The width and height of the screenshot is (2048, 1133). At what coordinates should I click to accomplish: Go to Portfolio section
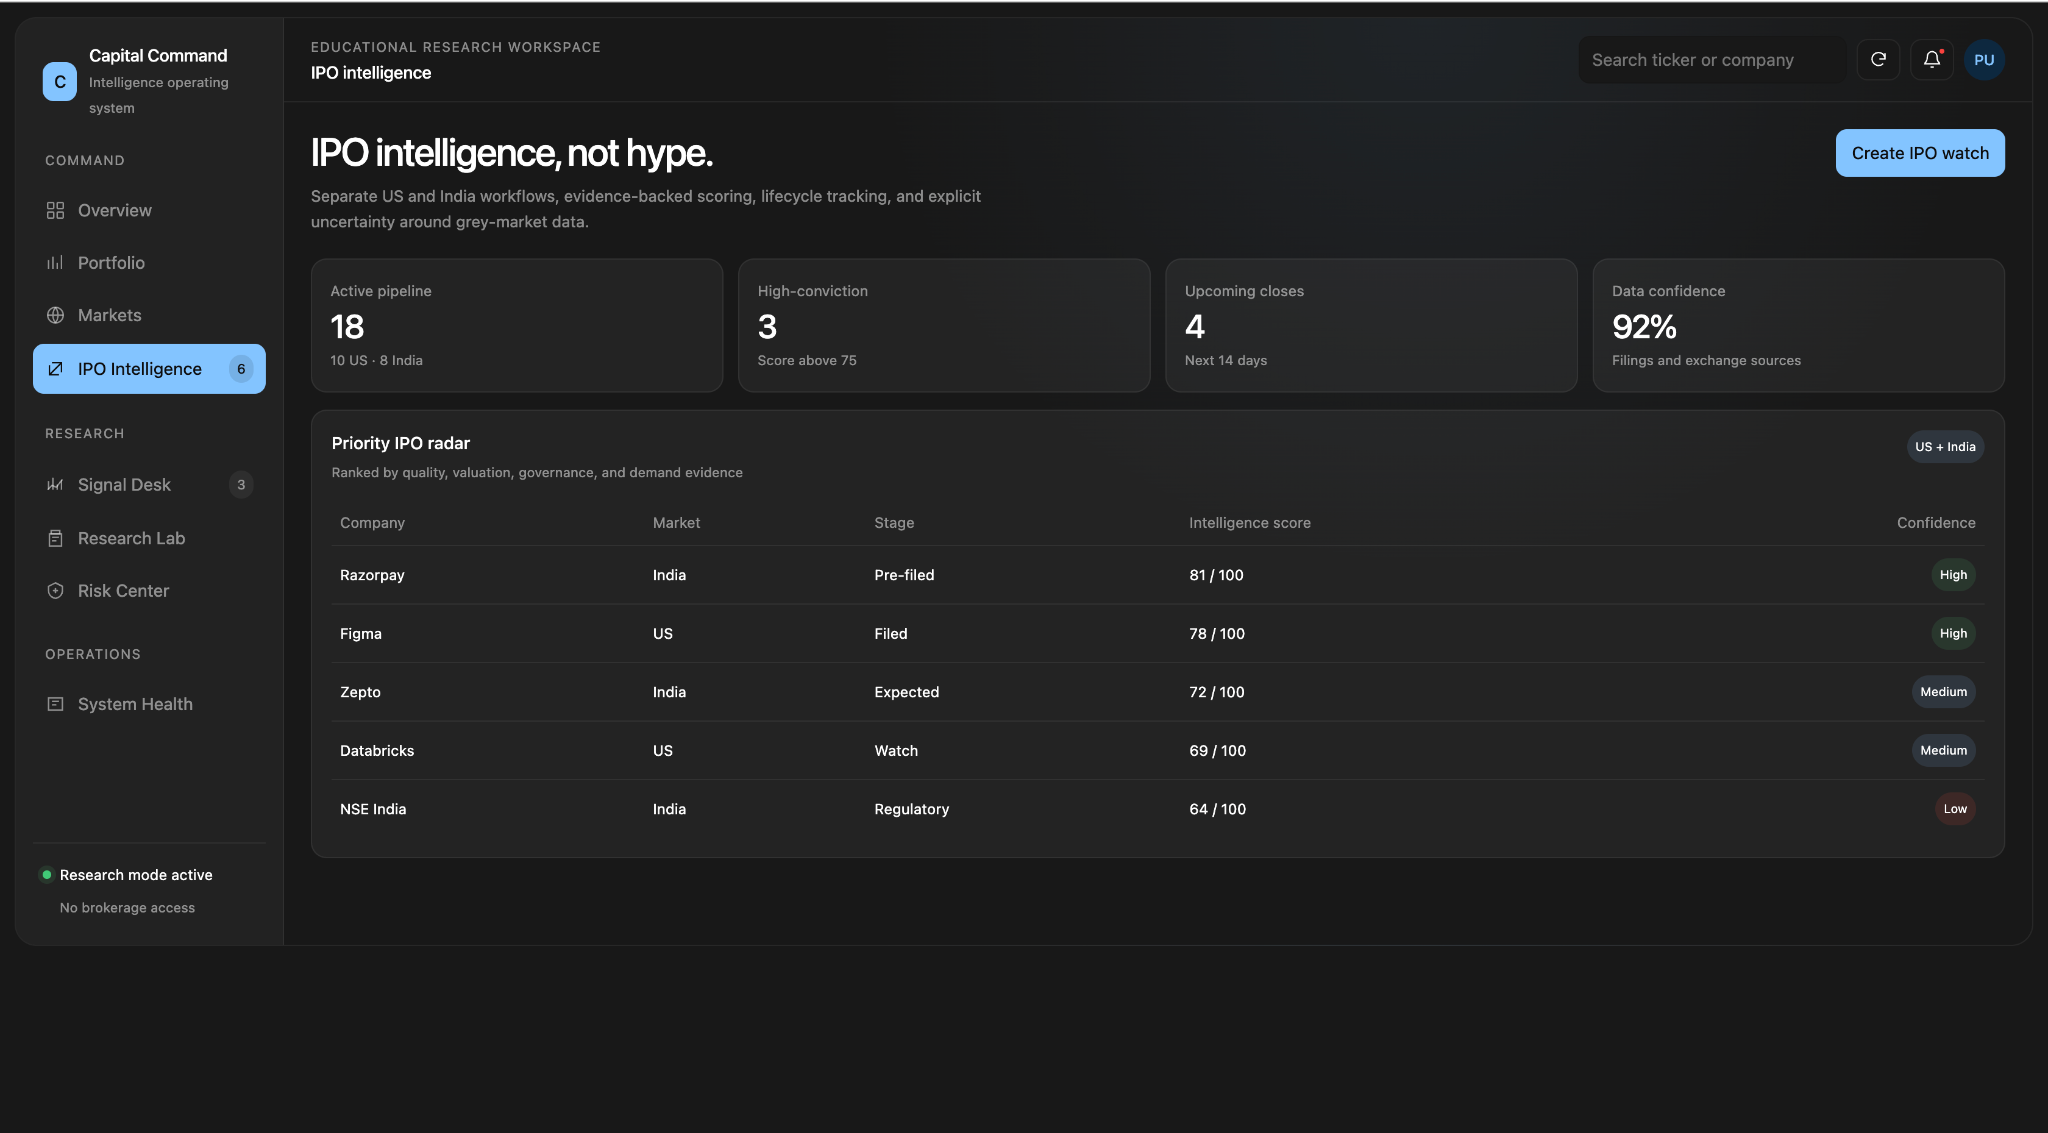click(149, 263)
